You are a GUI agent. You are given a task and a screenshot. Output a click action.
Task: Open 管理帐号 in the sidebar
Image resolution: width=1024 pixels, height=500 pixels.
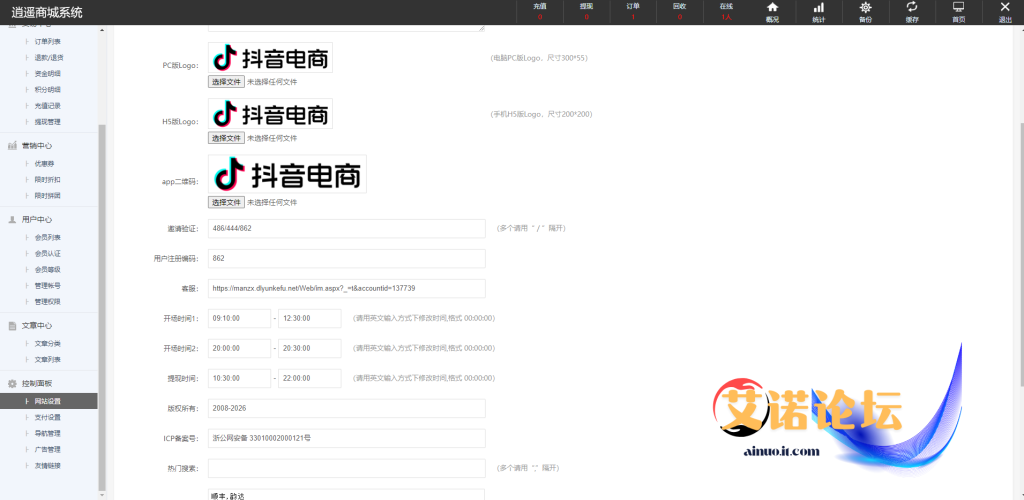[x=48, y=285]
